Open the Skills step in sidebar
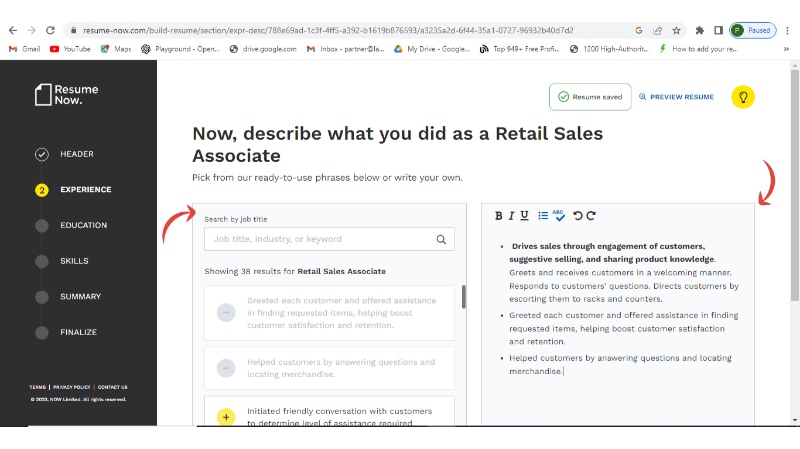 [74, 261]
